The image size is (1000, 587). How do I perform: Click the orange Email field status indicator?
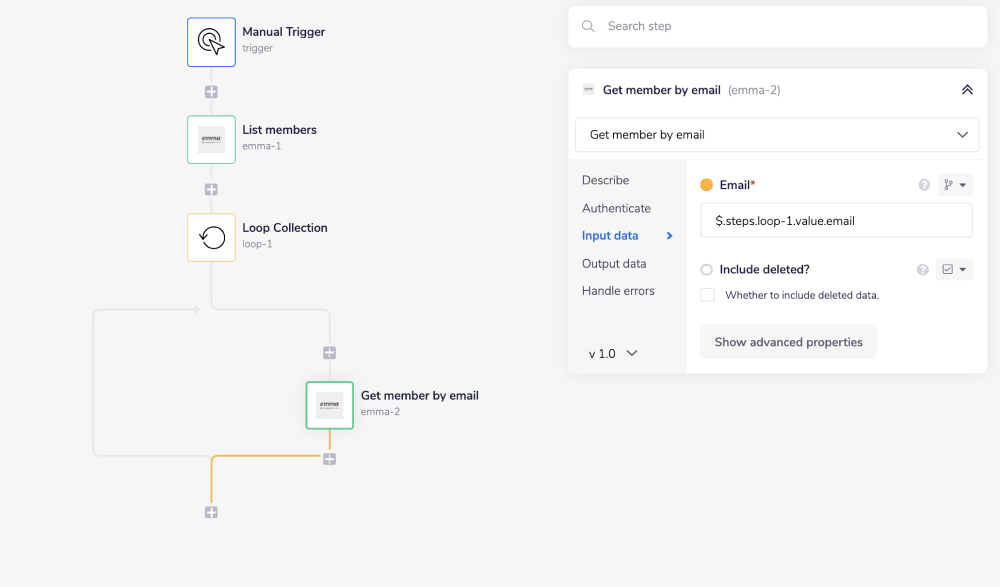coord(706,185)
